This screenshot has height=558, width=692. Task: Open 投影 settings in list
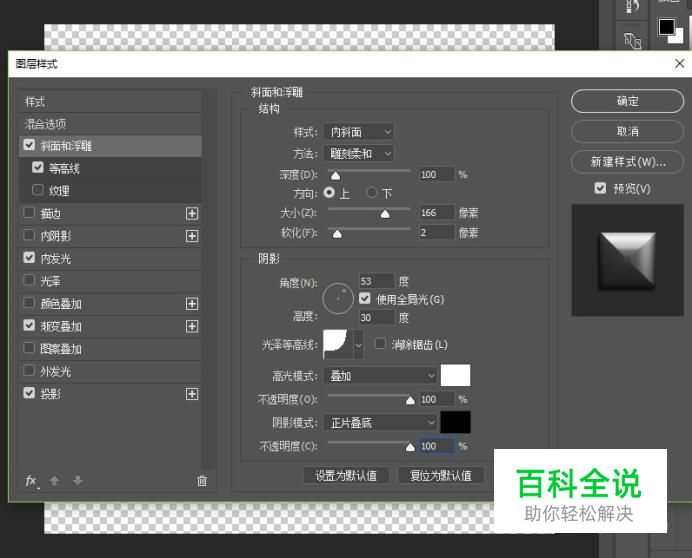coord(110,394)
